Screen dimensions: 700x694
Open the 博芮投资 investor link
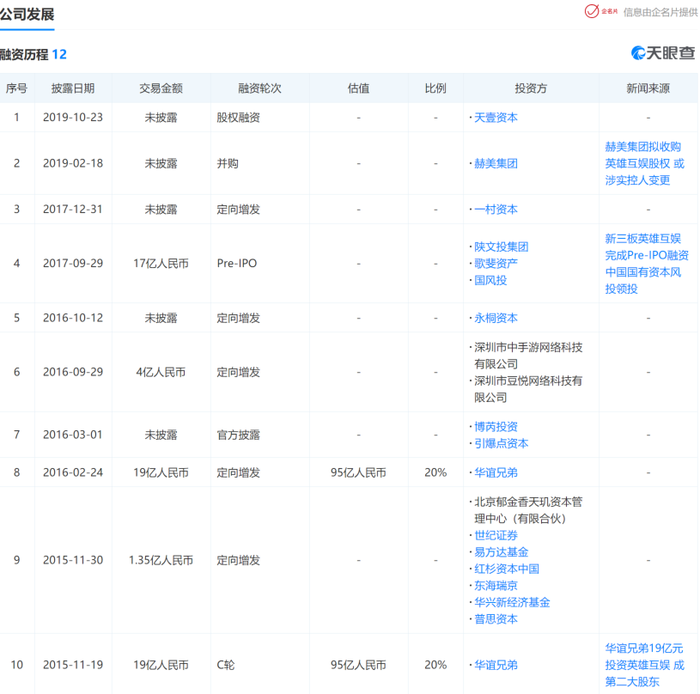click(496, 427)
